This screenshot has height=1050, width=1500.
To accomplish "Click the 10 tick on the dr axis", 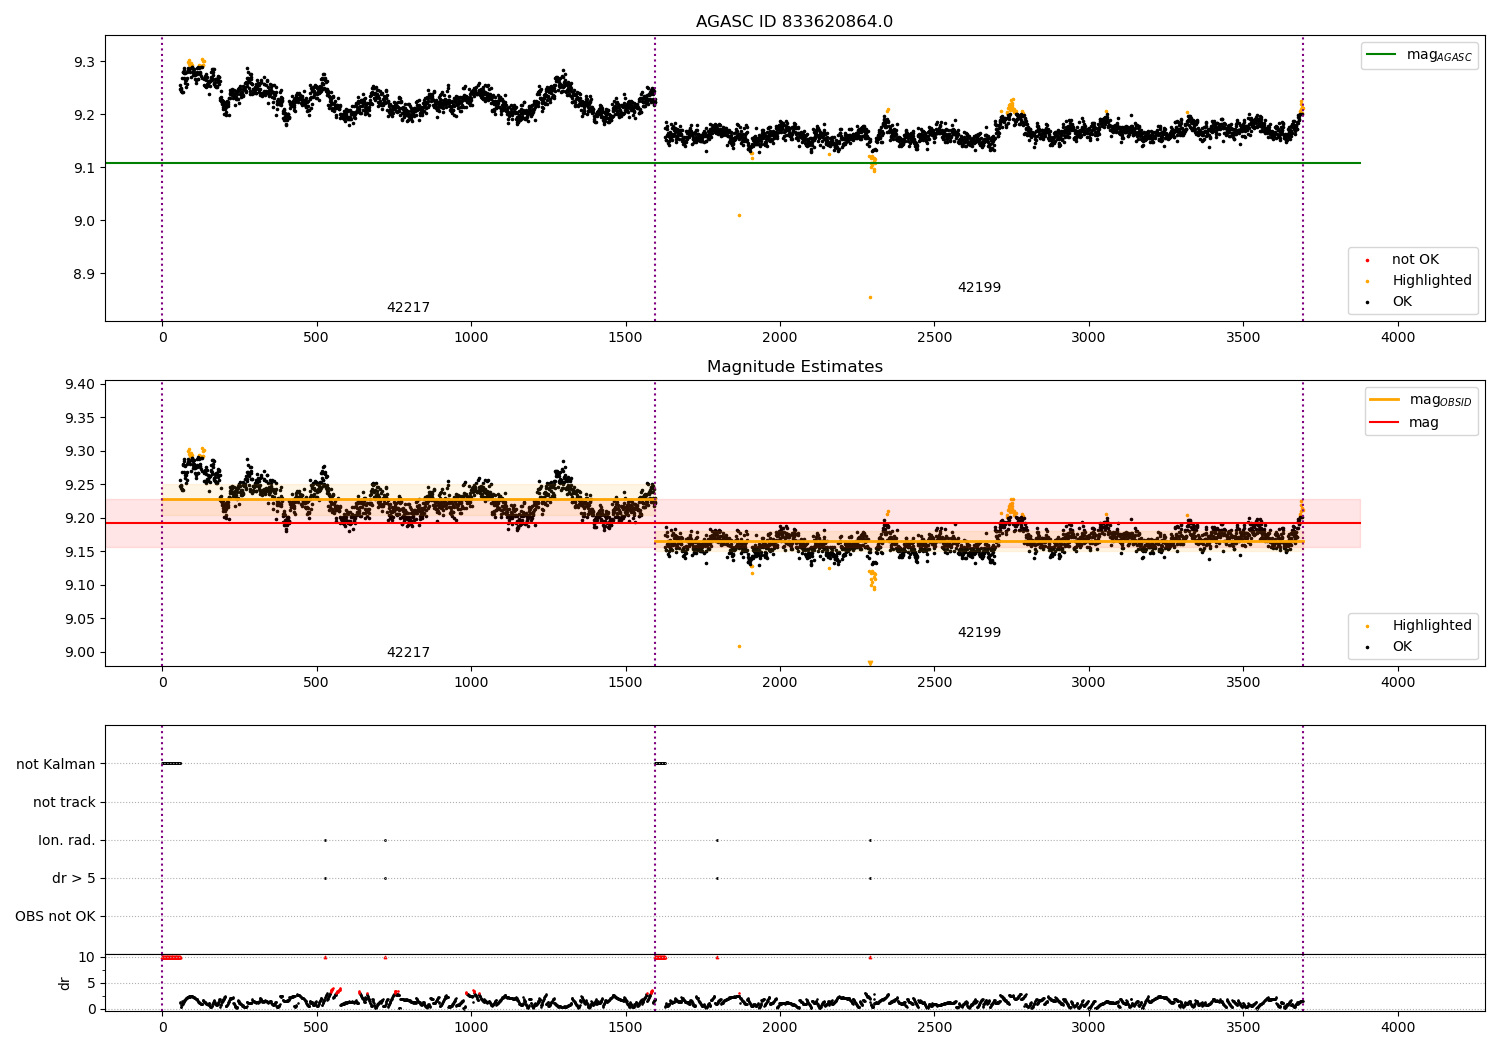I will [x=87, y=957].
